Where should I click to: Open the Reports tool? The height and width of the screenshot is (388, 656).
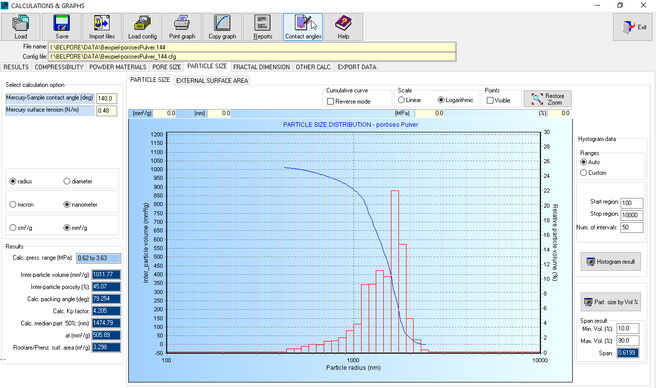tap(263, 23)
